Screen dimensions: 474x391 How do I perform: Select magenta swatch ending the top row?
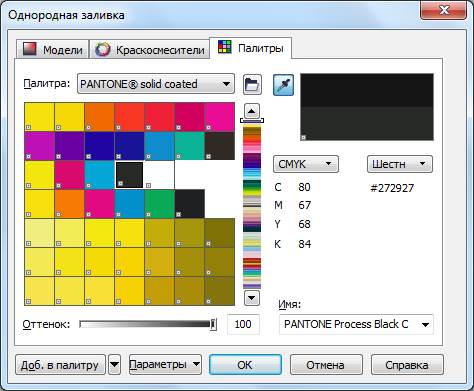(219, 117)
